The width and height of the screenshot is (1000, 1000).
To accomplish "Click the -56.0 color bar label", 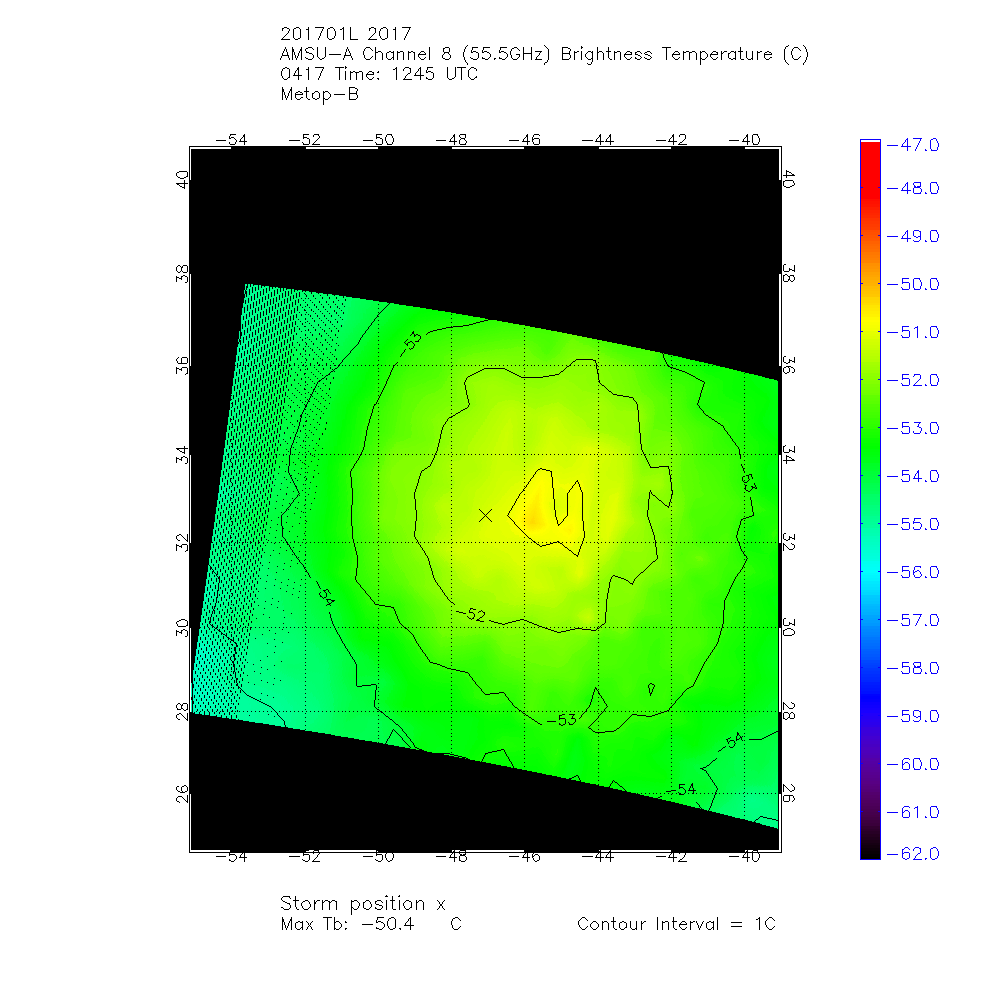I will point(913,572).
